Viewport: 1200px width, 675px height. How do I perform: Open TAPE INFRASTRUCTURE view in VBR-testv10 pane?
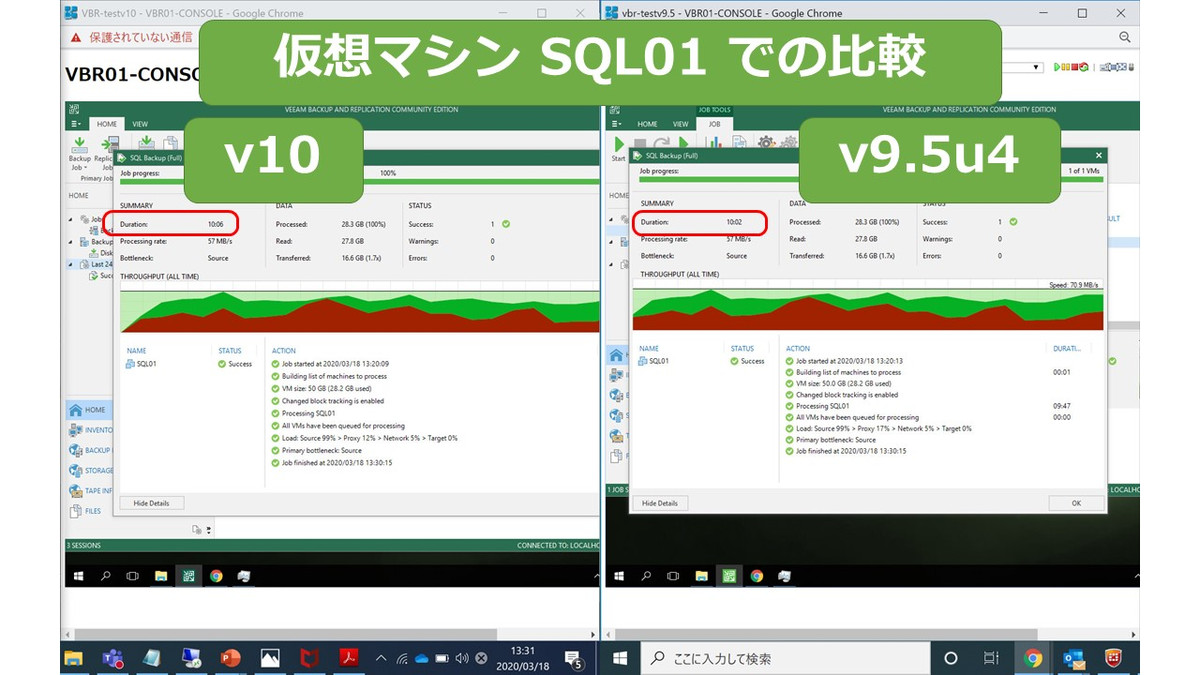(x=90, y=491)
